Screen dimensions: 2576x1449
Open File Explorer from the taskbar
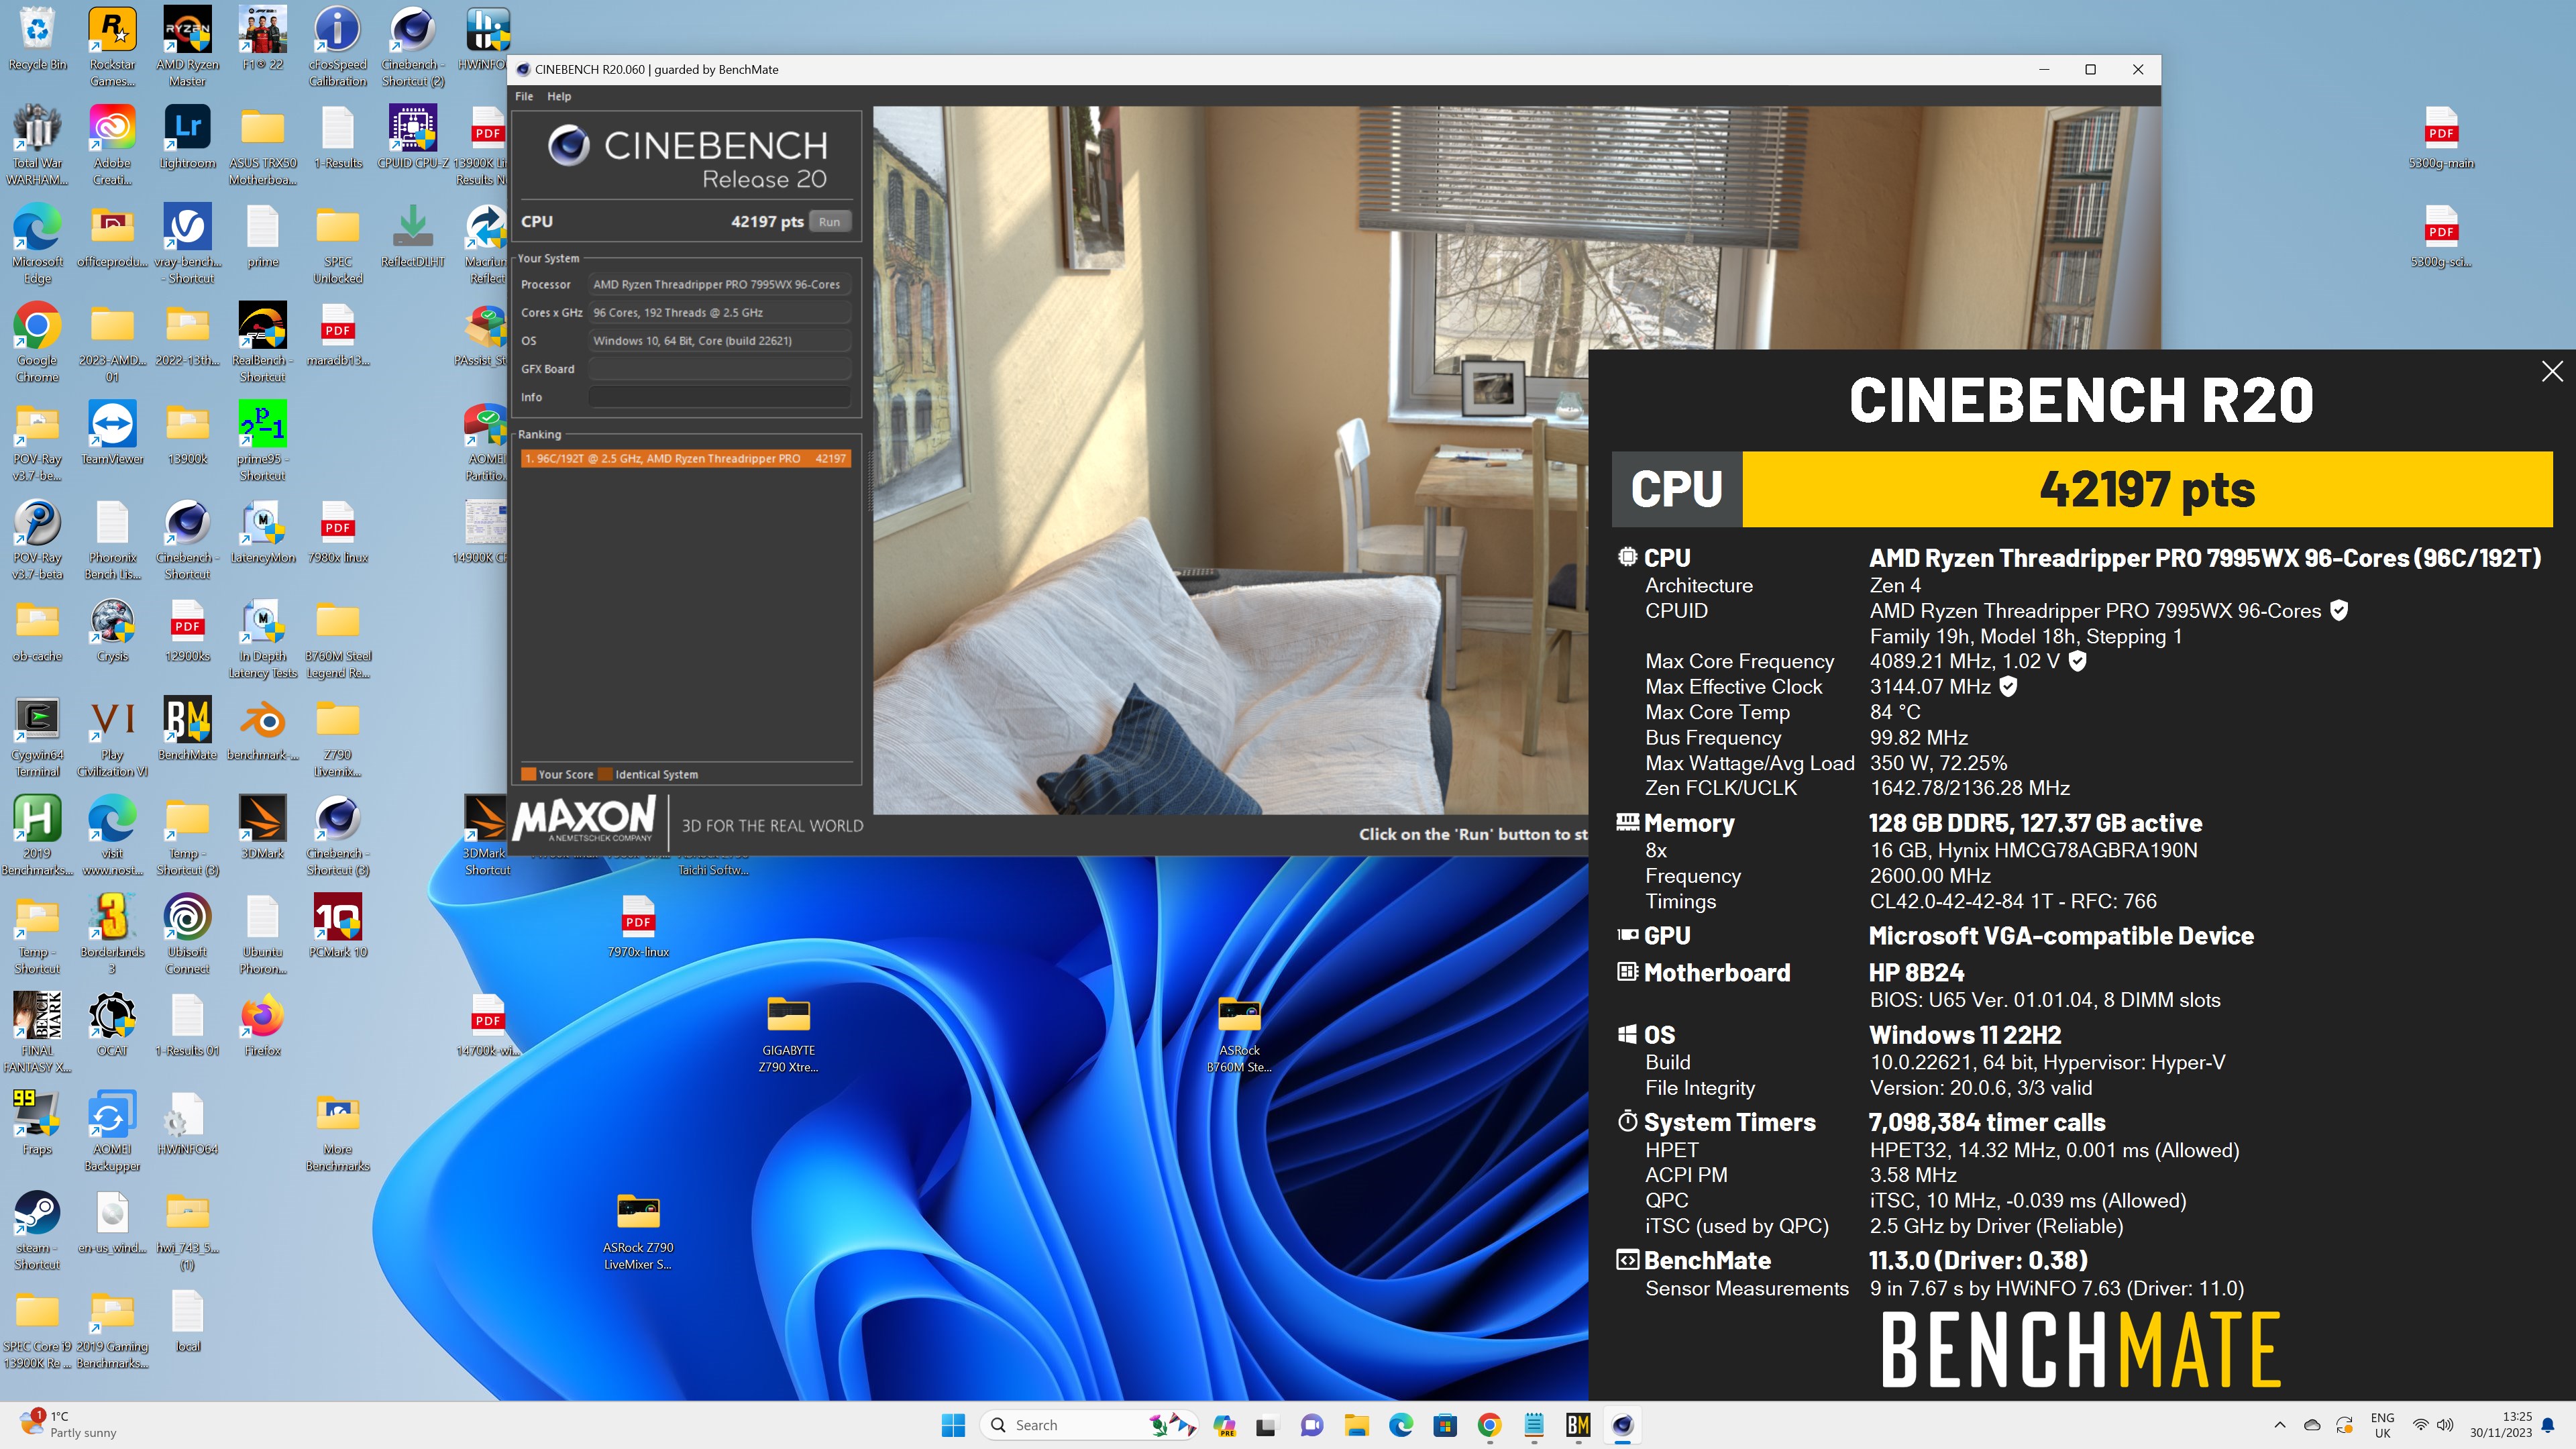tap(1356, 1425)
